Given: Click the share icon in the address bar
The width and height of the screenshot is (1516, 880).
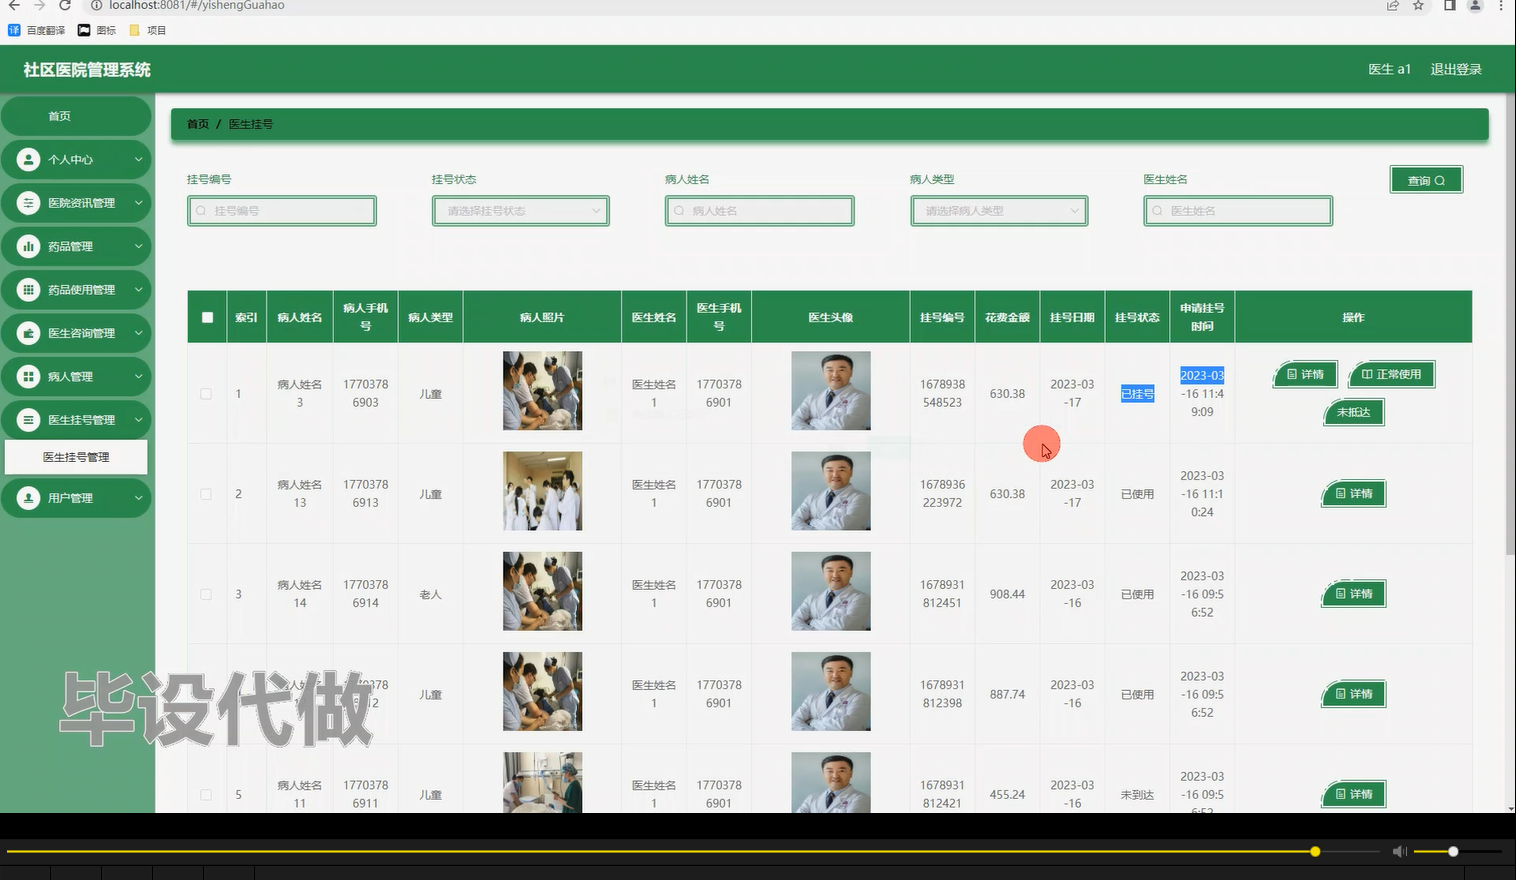Looking at the screenshot, I should (x=1392, y=5).
